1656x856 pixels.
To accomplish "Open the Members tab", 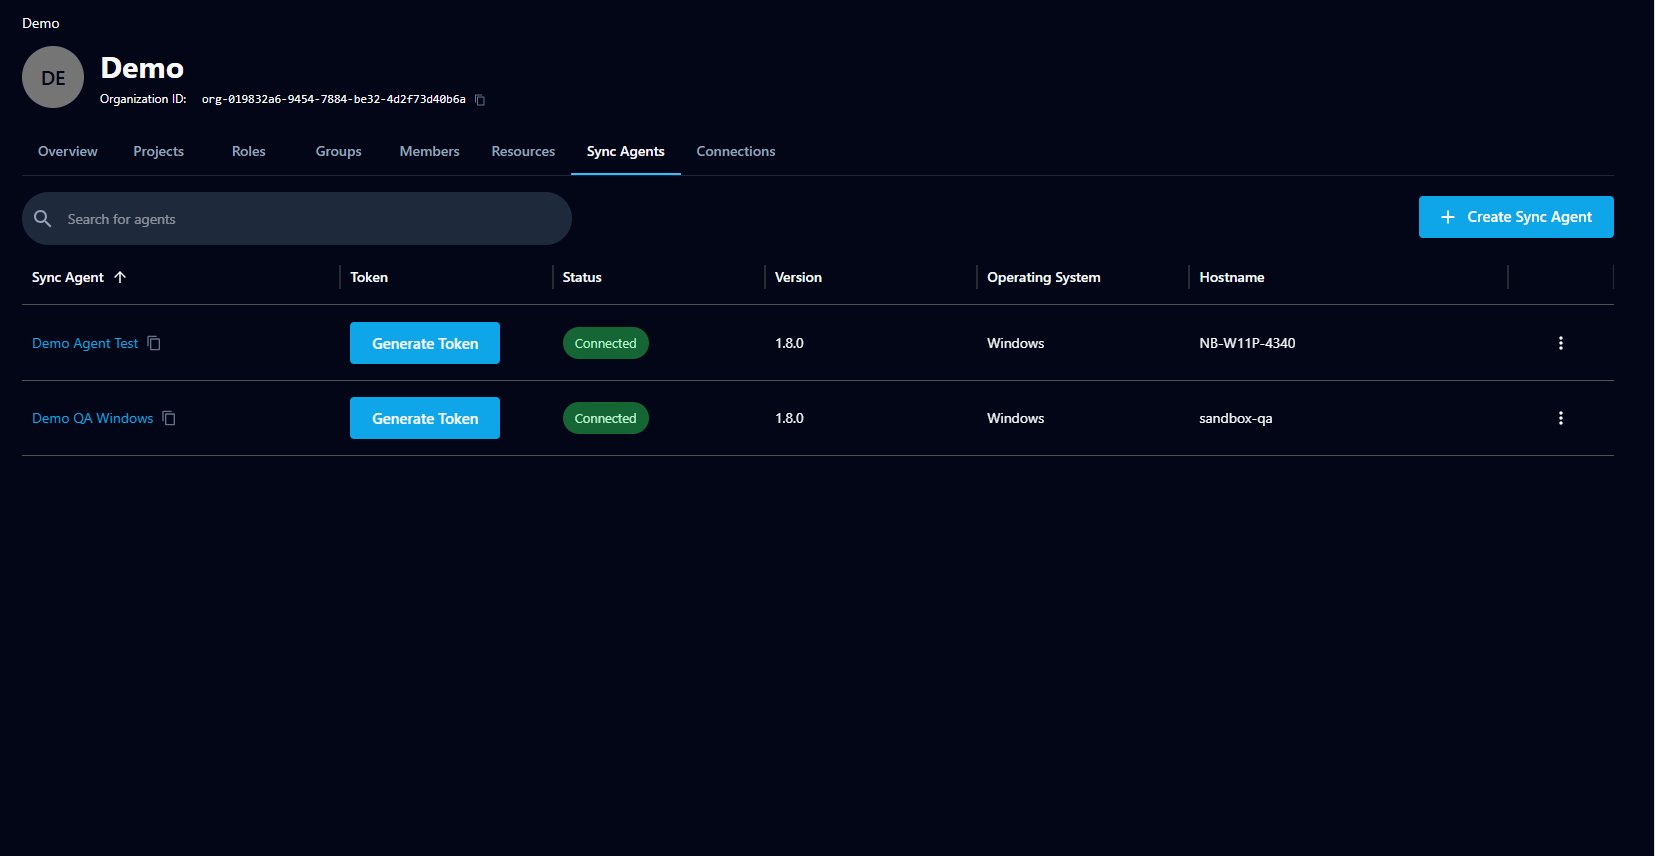I will point(429,151).
